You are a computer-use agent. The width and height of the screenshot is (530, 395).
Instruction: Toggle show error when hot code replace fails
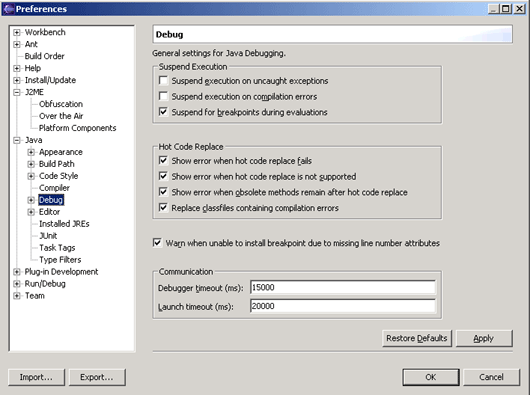click(163, 161)
